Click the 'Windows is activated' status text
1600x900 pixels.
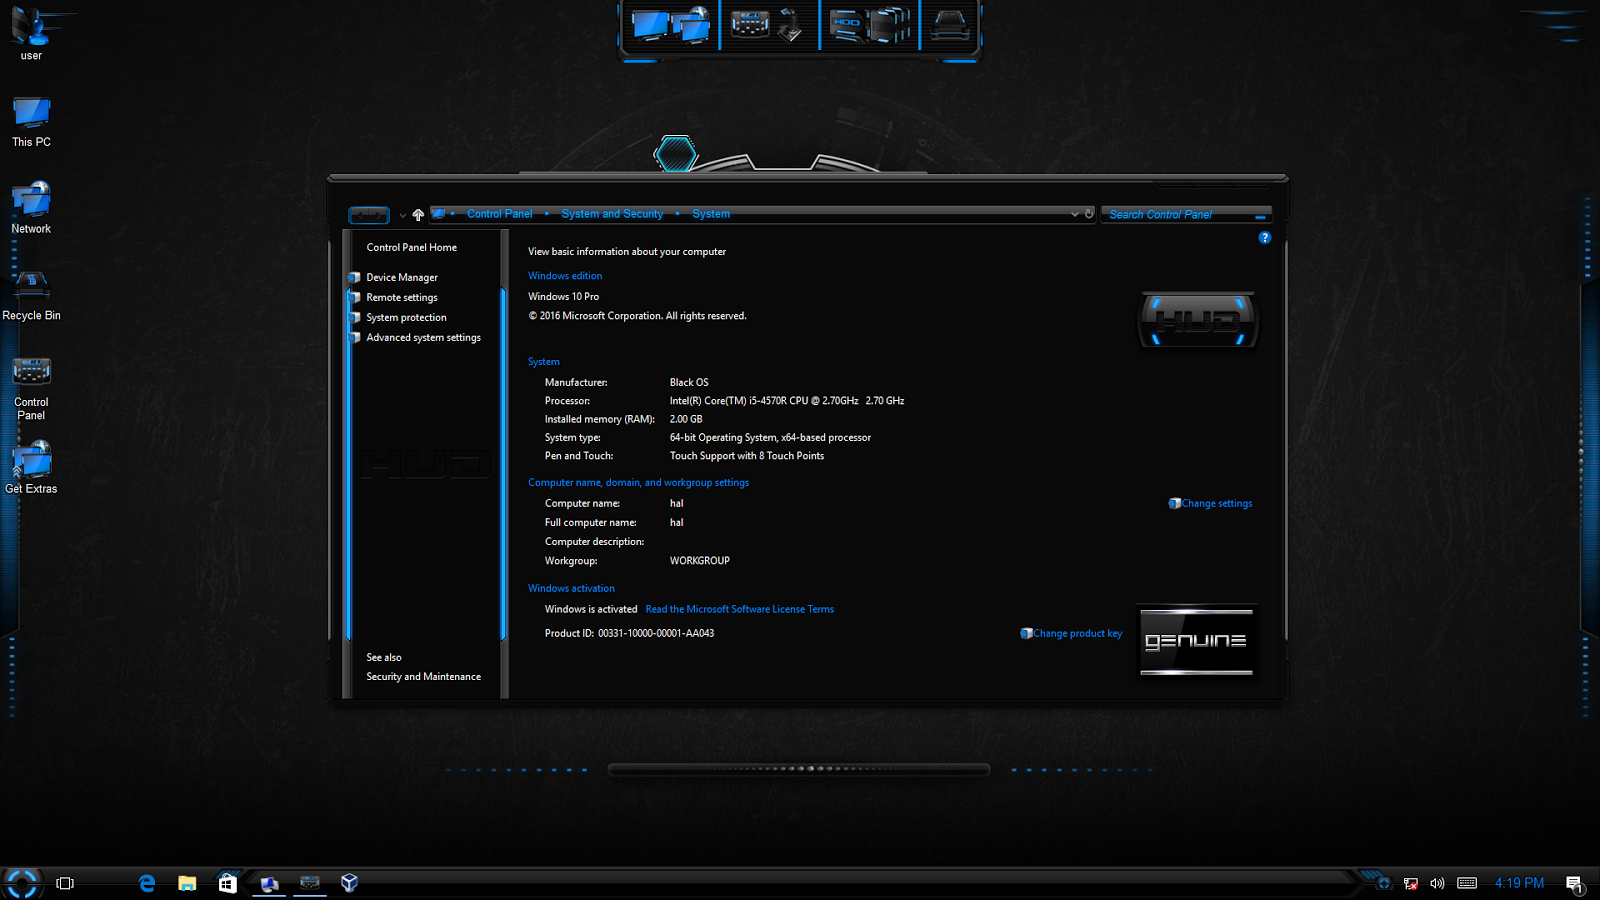click(591, 609)
